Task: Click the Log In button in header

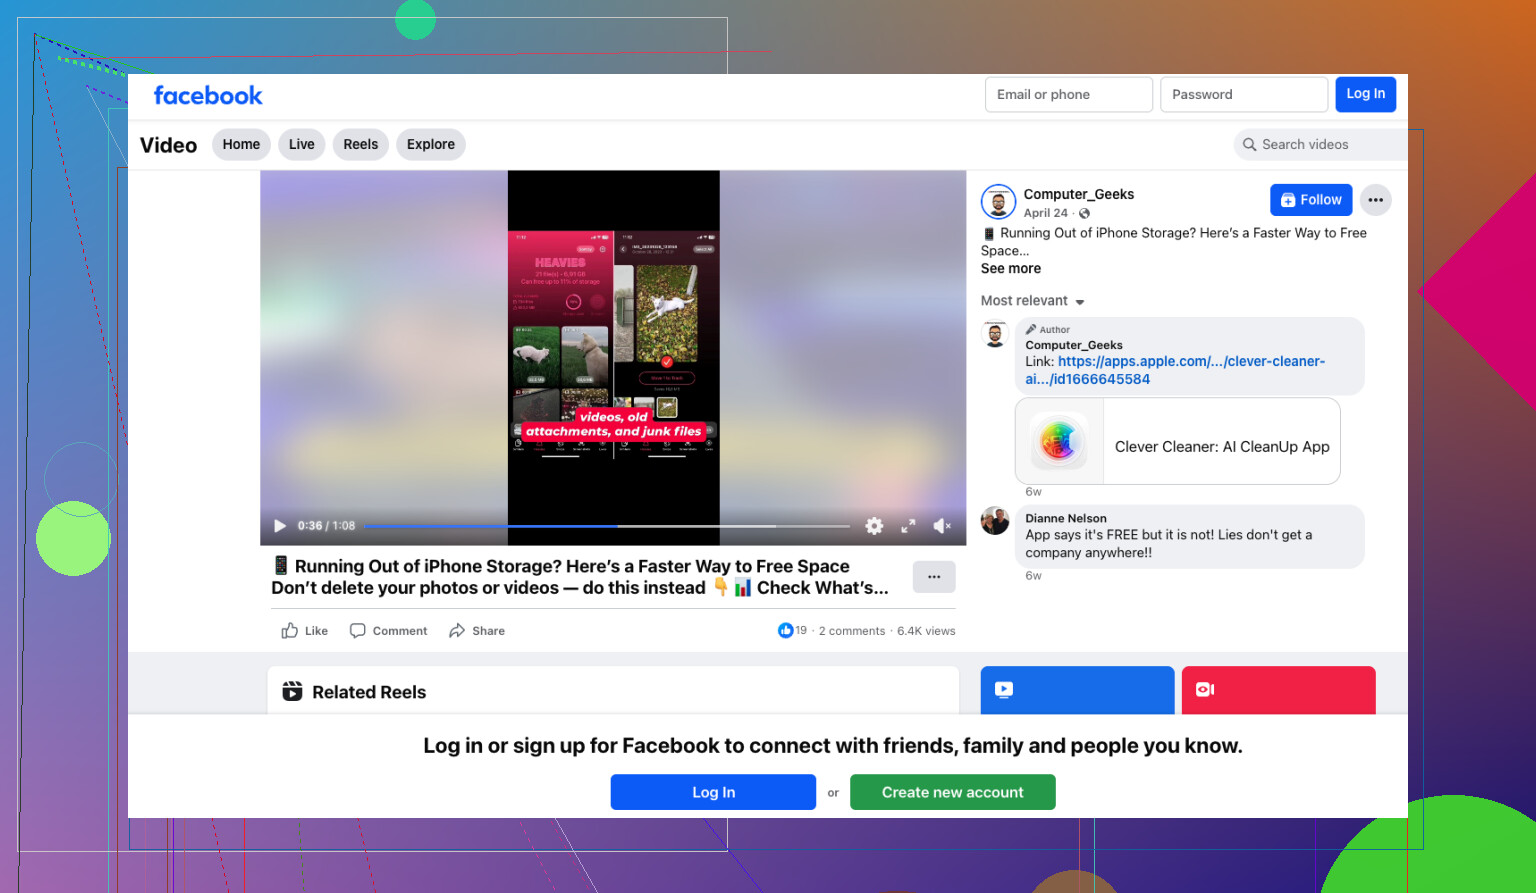Action: tap(1366, 94)
